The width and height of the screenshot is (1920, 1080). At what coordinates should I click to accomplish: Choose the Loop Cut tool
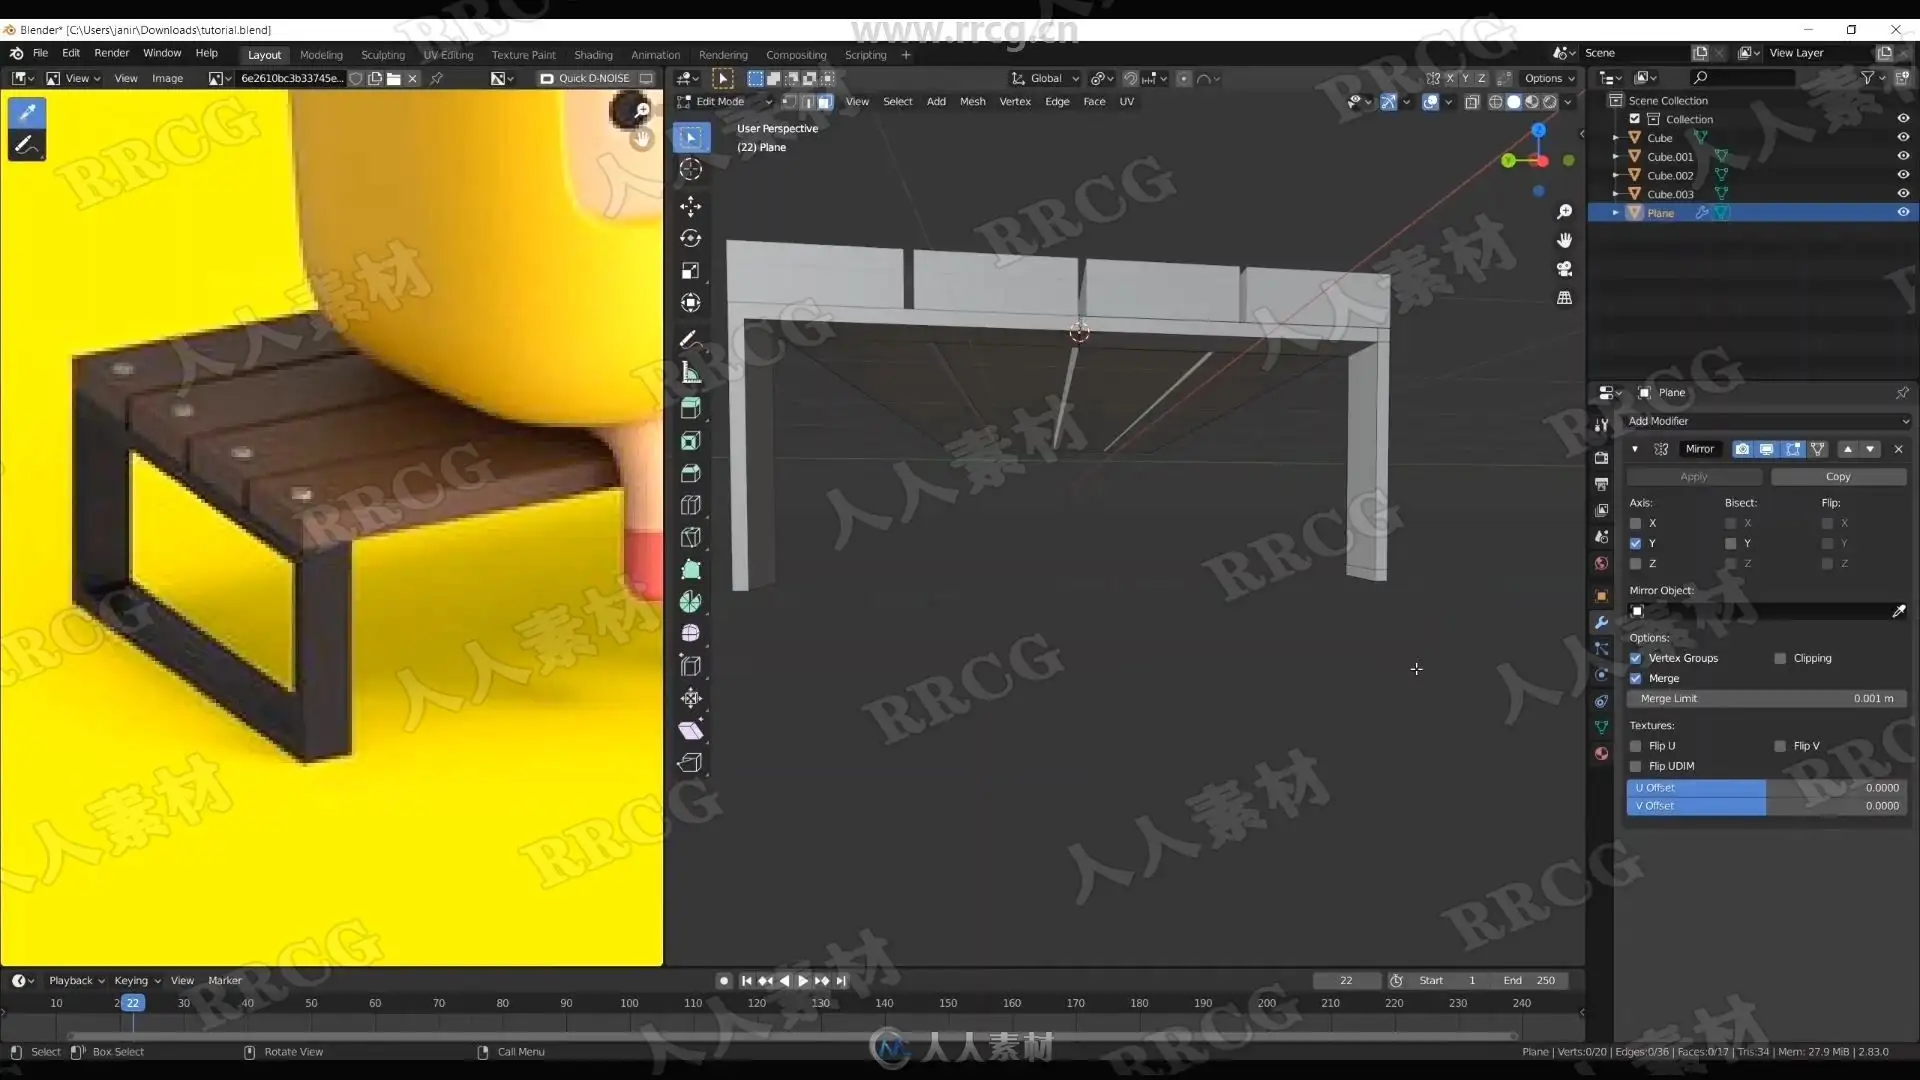[x=690, y=505]
